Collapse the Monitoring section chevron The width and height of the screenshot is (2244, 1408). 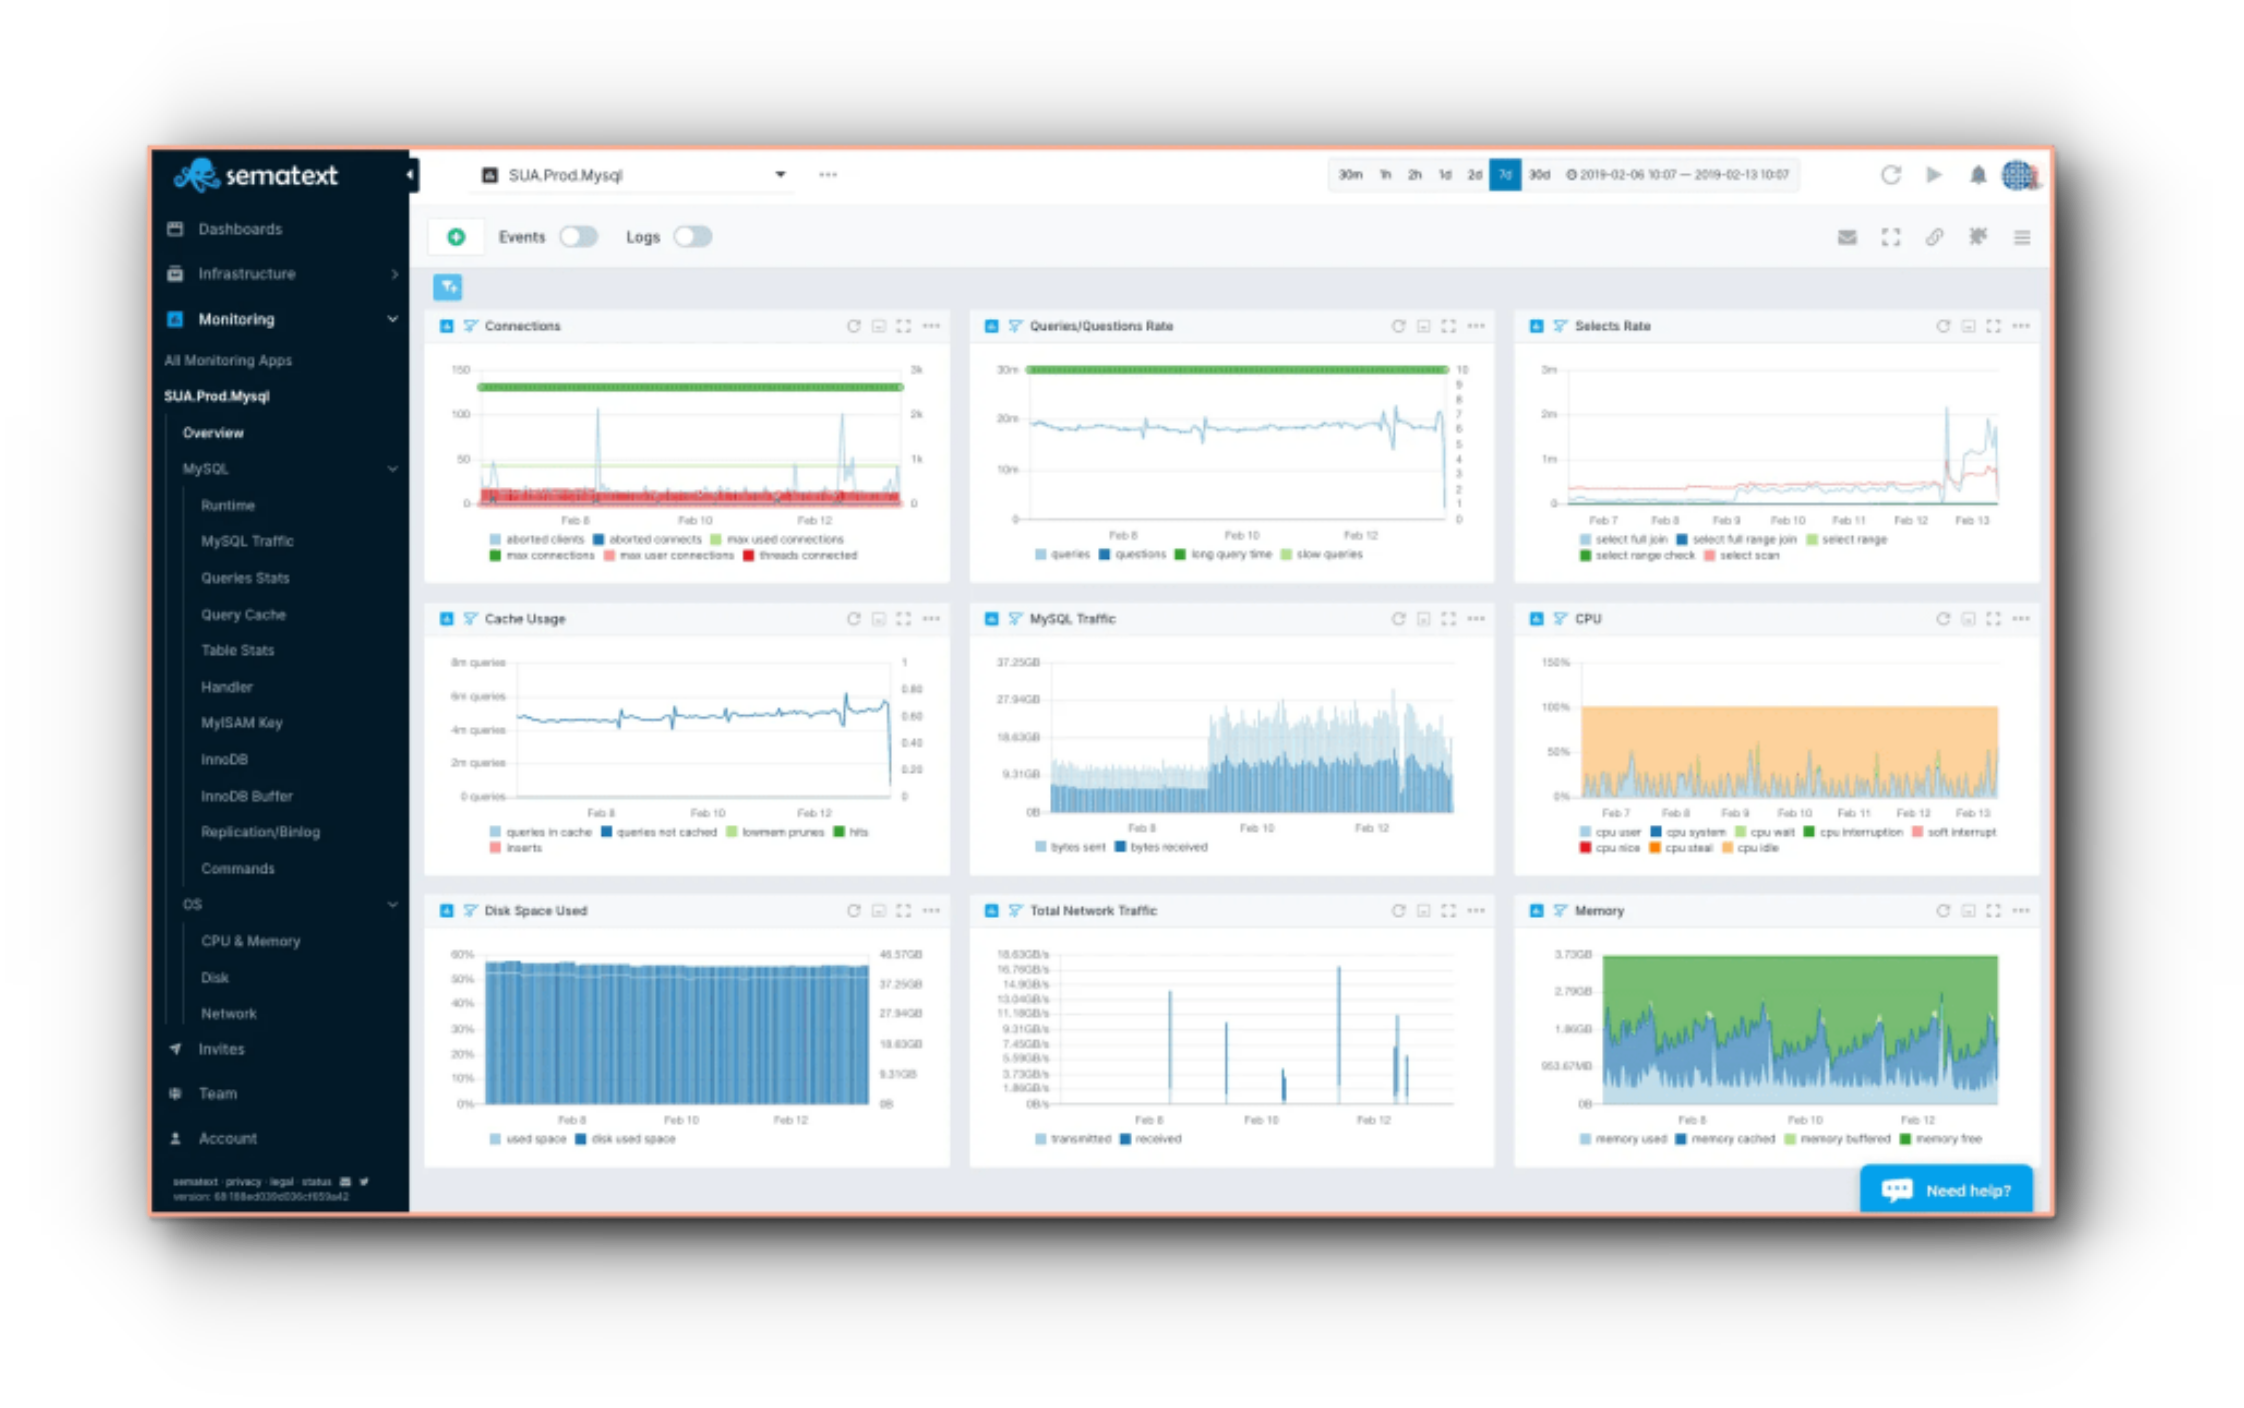point(392,319)
